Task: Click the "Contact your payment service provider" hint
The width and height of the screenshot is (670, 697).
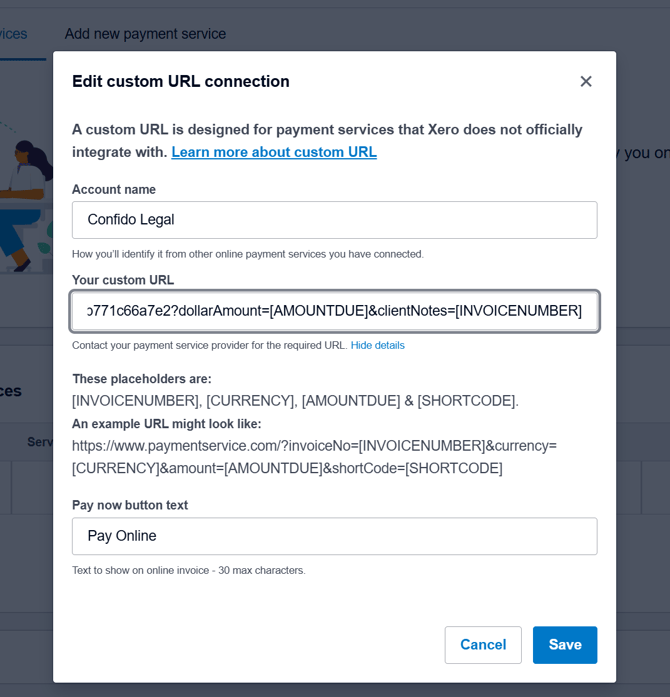Action: (209, 345)
